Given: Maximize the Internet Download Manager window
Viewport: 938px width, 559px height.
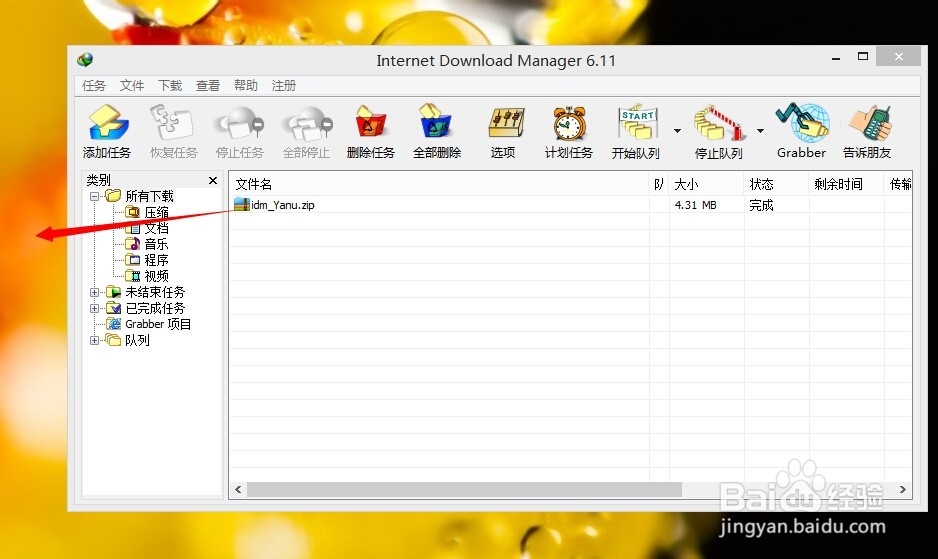Looking at the screenshot, I should click(863, 57).
